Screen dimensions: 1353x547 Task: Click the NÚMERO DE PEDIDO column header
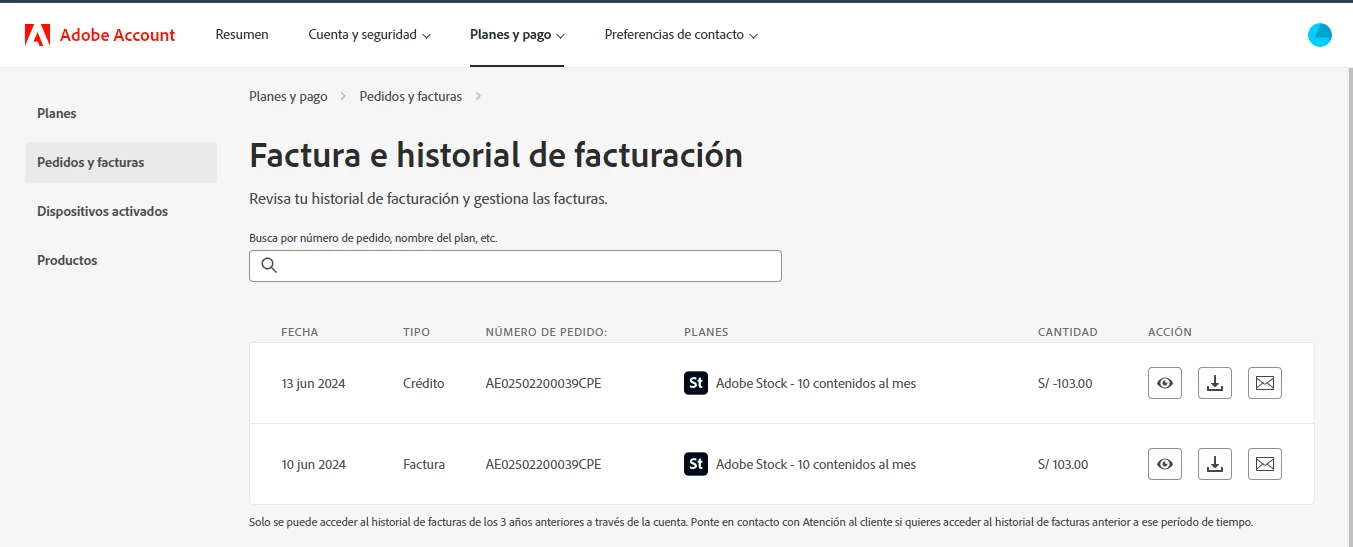pyautogui.click(x=546, y=332)
